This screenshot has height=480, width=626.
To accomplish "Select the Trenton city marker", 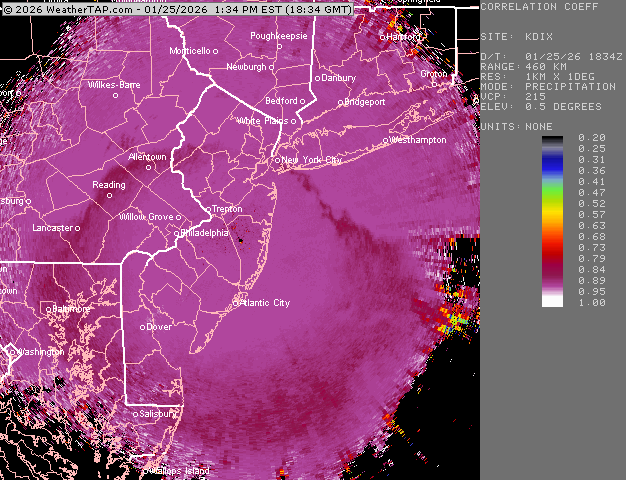I will point(209,209).
